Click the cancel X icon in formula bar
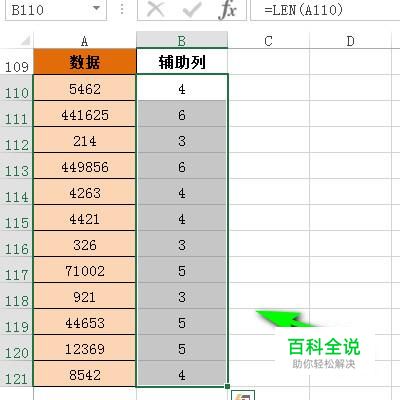 [155, 9]
